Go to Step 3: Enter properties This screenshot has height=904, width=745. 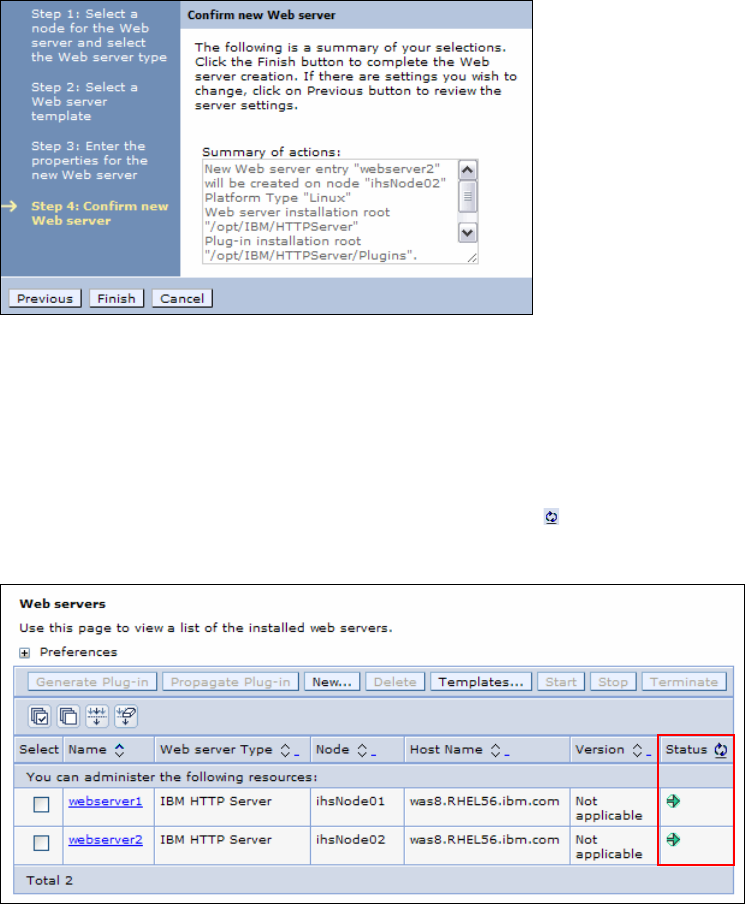[89, 160]
